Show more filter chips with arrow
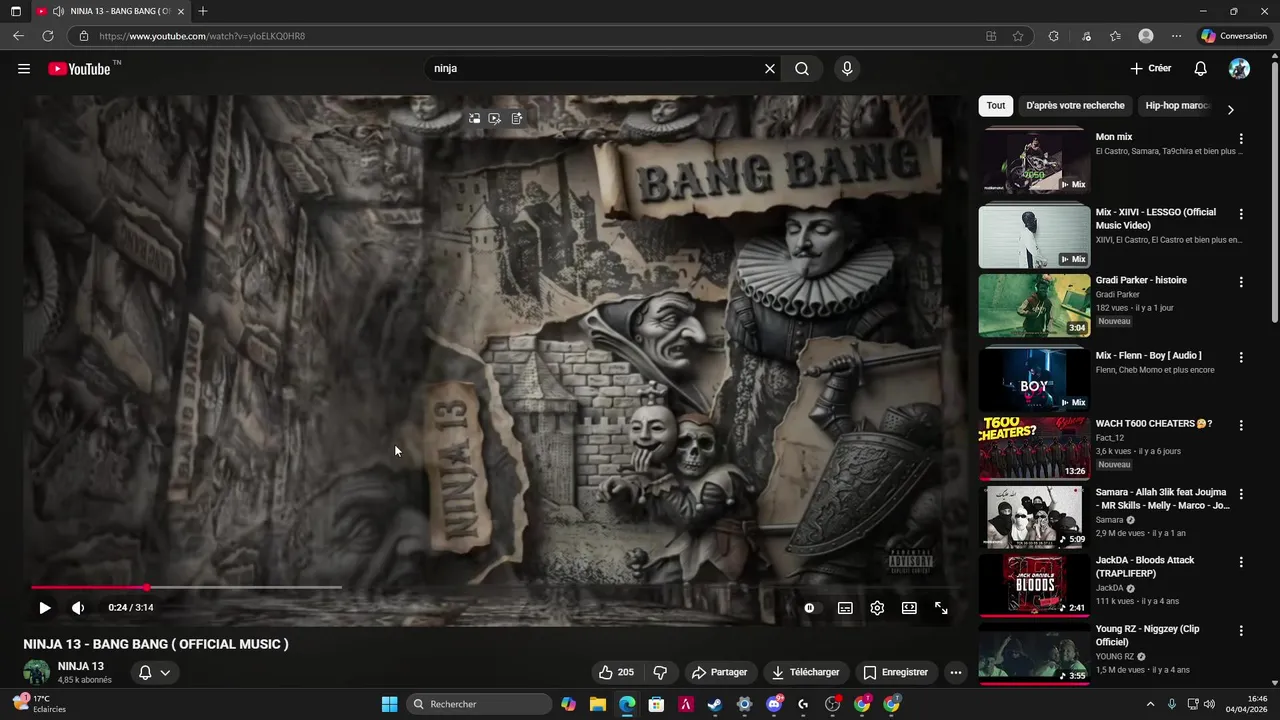The width and height of the screenshot is (1280, 720). pyautogui.click(x=1230, y=109)
